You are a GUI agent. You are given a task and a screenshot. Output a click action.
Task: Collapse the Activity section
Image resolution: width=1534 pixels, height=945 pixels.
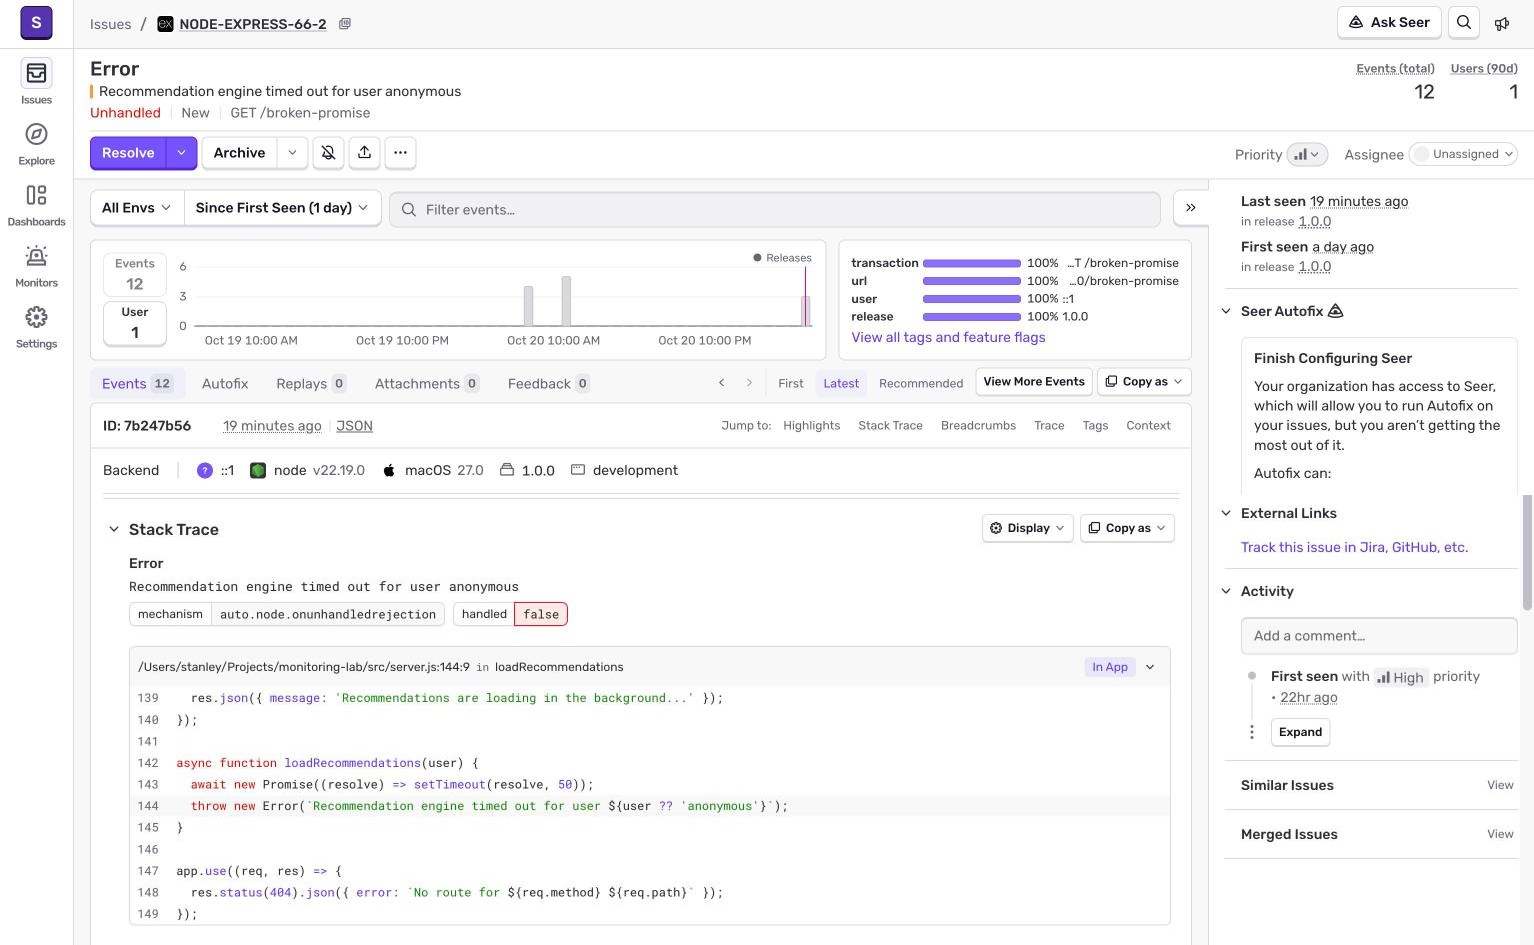(x=1226, y=591)
